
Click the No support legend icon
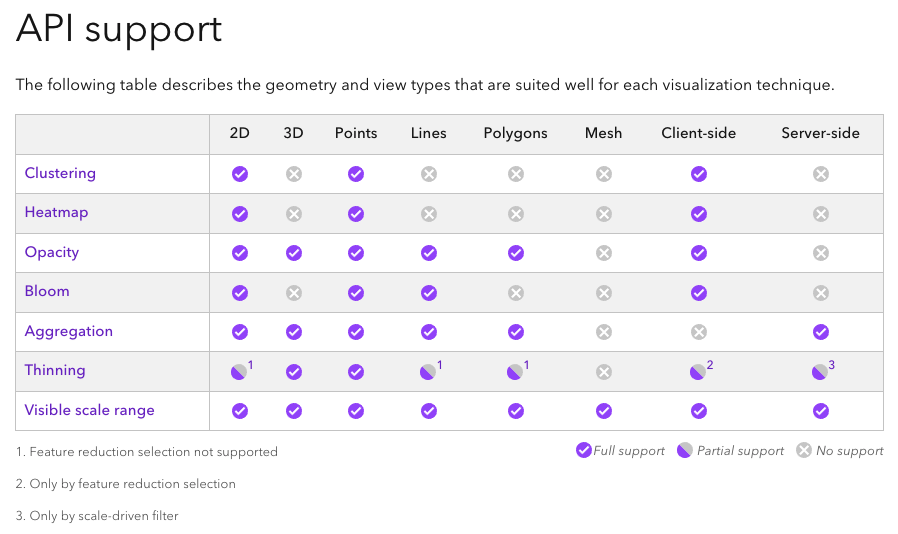point(804,450)
